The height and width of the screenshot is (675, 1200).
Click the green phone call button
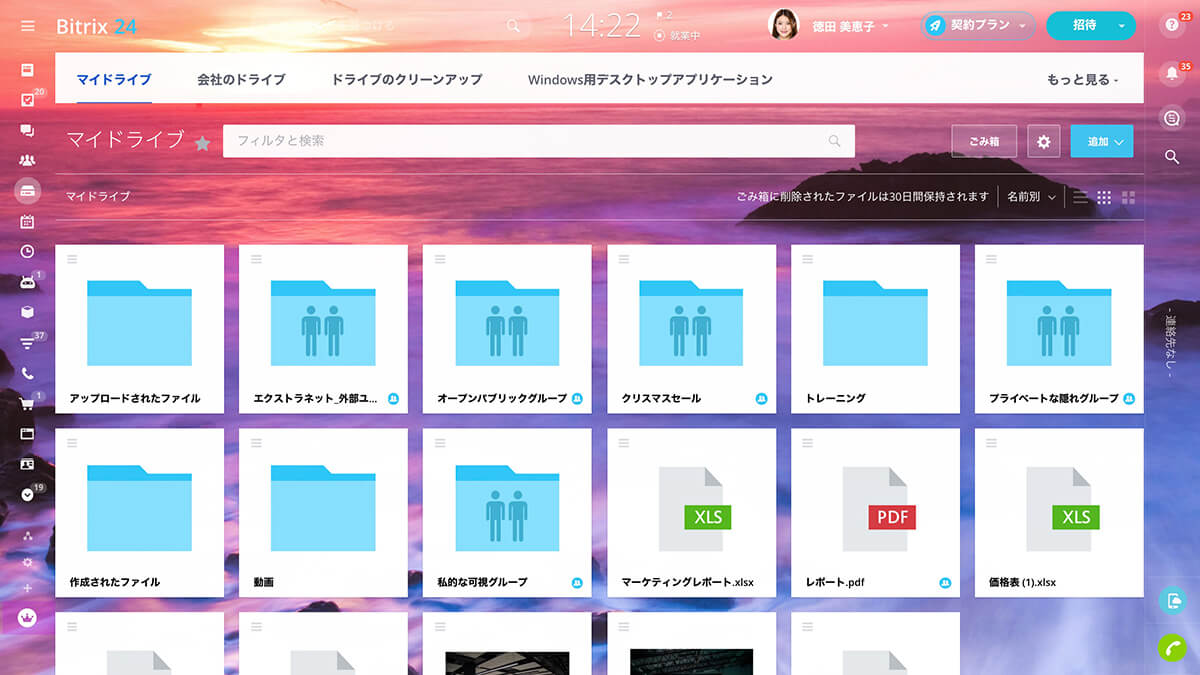tap(1172, 647)
